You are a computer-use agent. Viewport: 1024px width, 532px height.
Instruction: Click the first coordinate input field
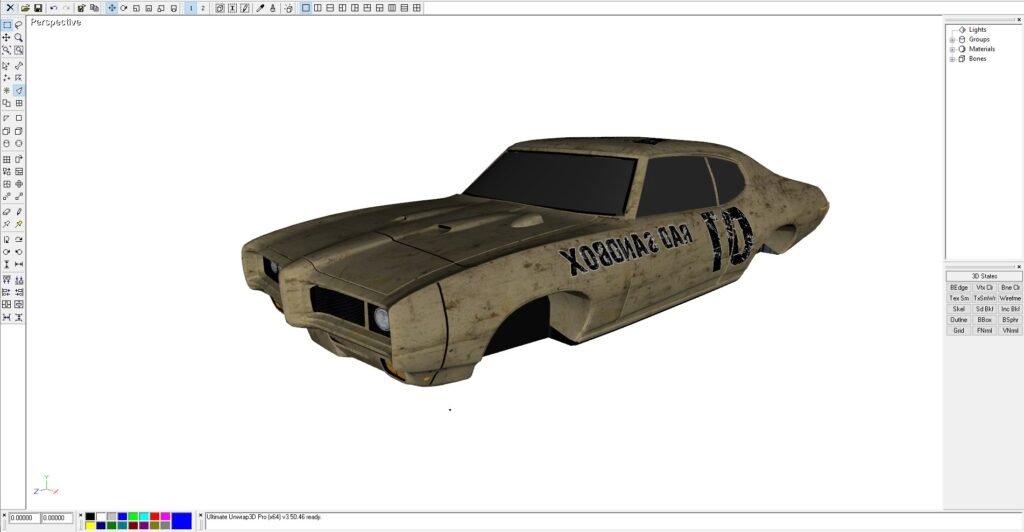click(x=23, y=518)
